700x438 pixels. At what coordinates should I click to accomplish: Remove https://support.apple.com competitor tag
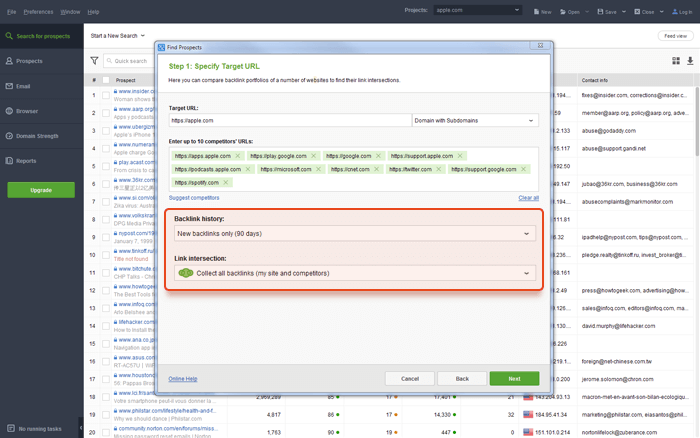pyautogui.click(x=460, y=156)
